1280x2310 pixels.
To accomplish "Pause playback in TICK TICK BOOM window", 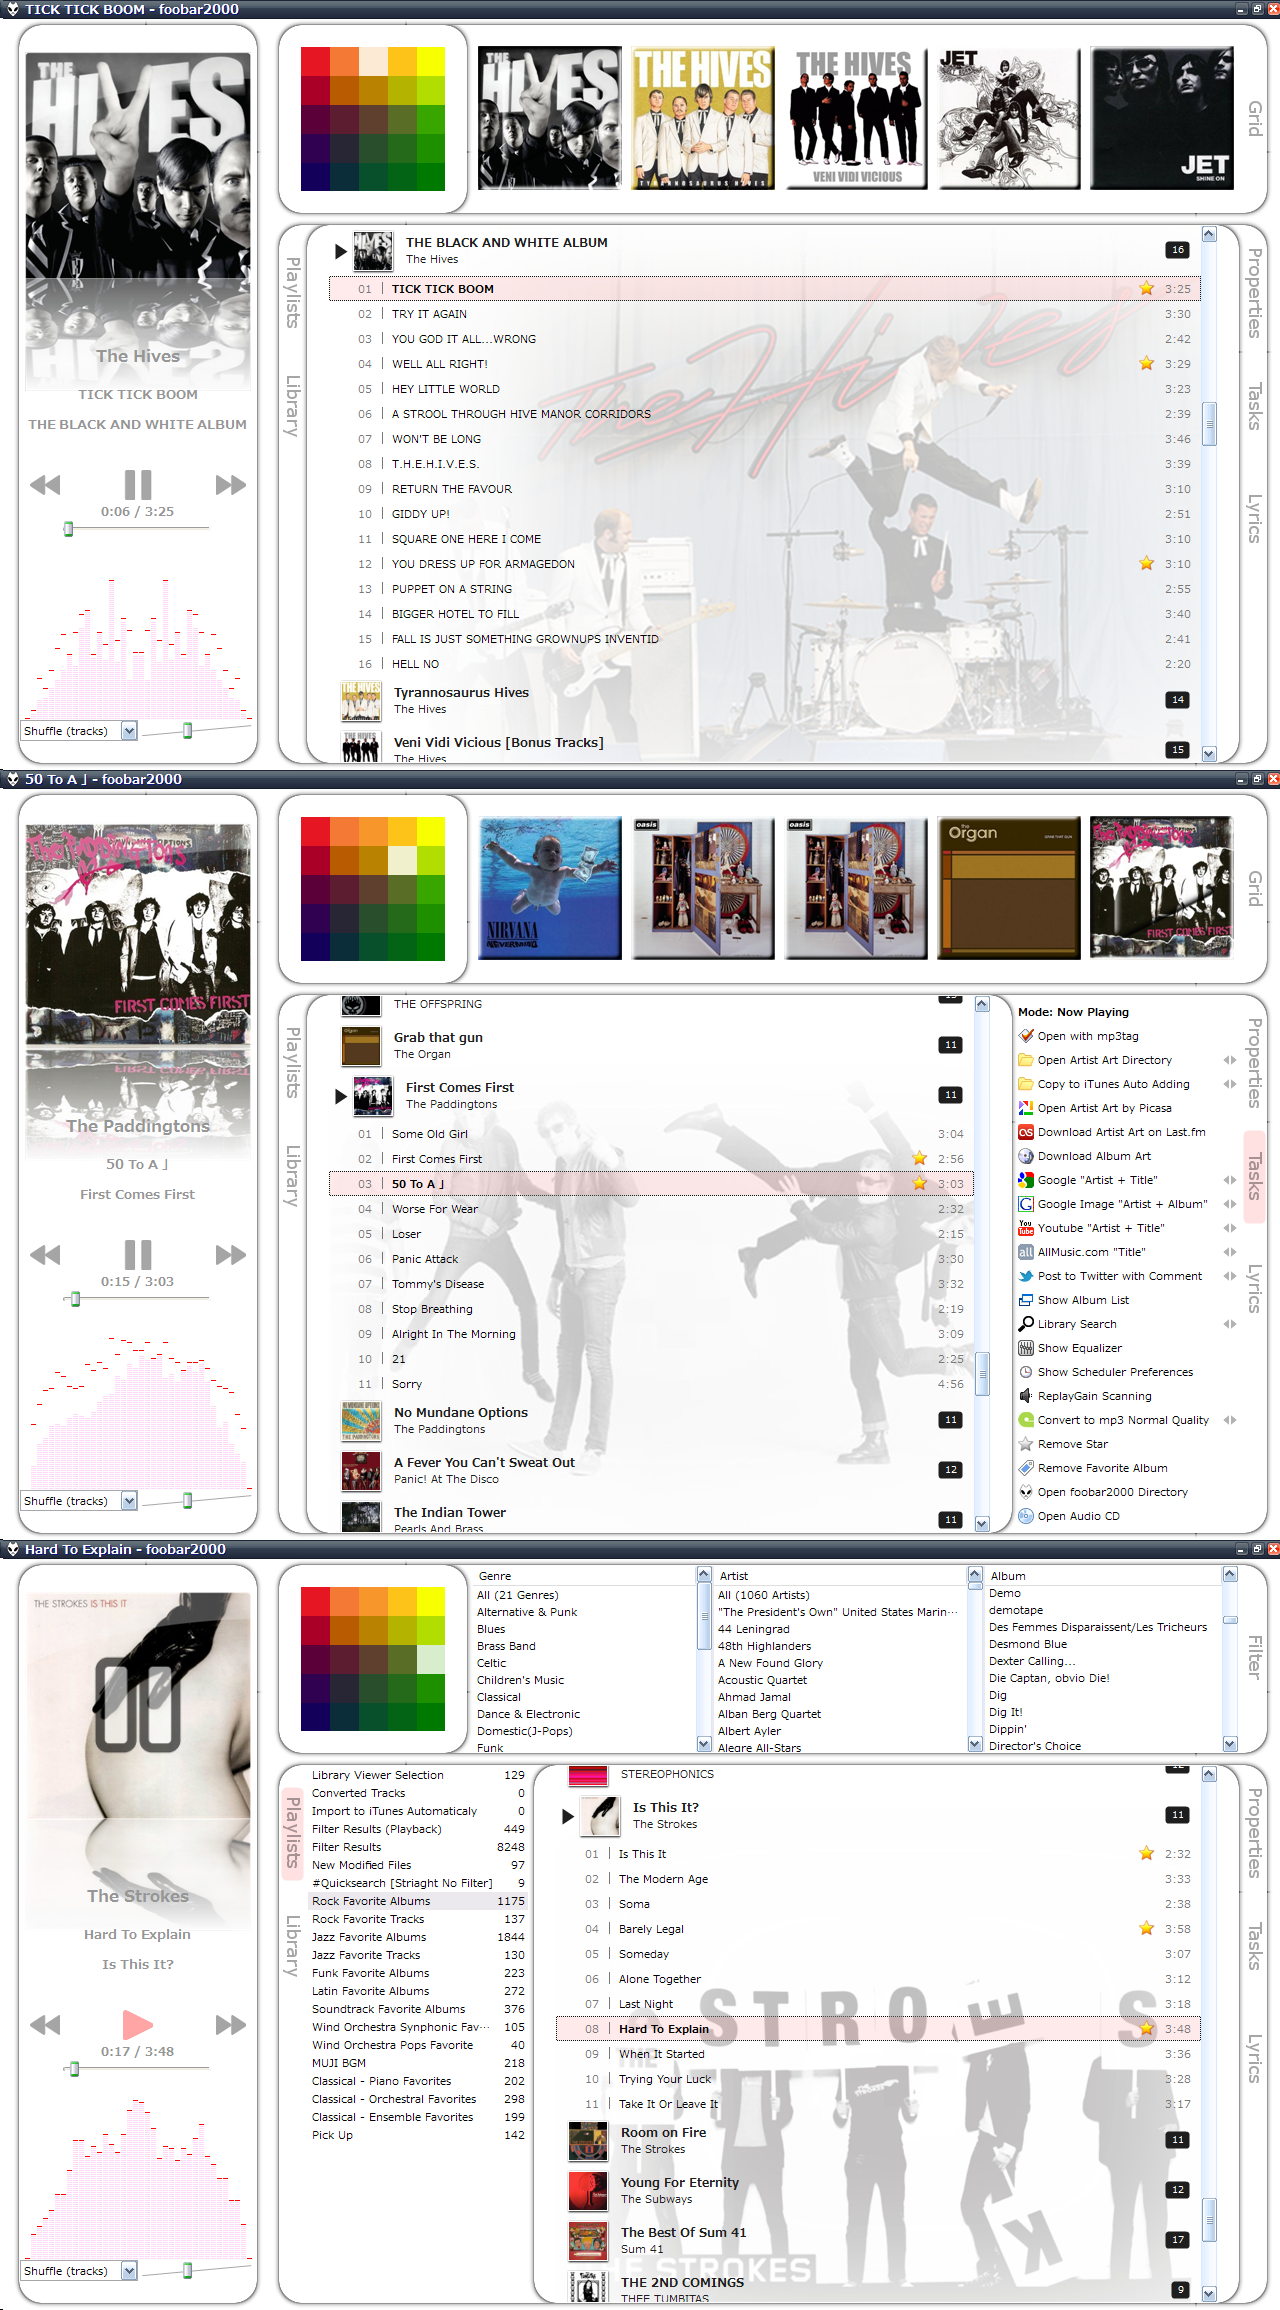I will coord(138,485).
